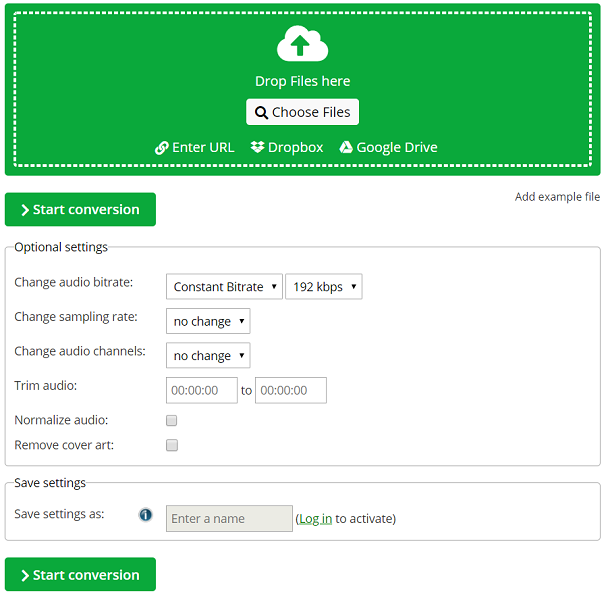Click the Google Drive logo icon
The image size is (610, 600).
tap(346, 147)
